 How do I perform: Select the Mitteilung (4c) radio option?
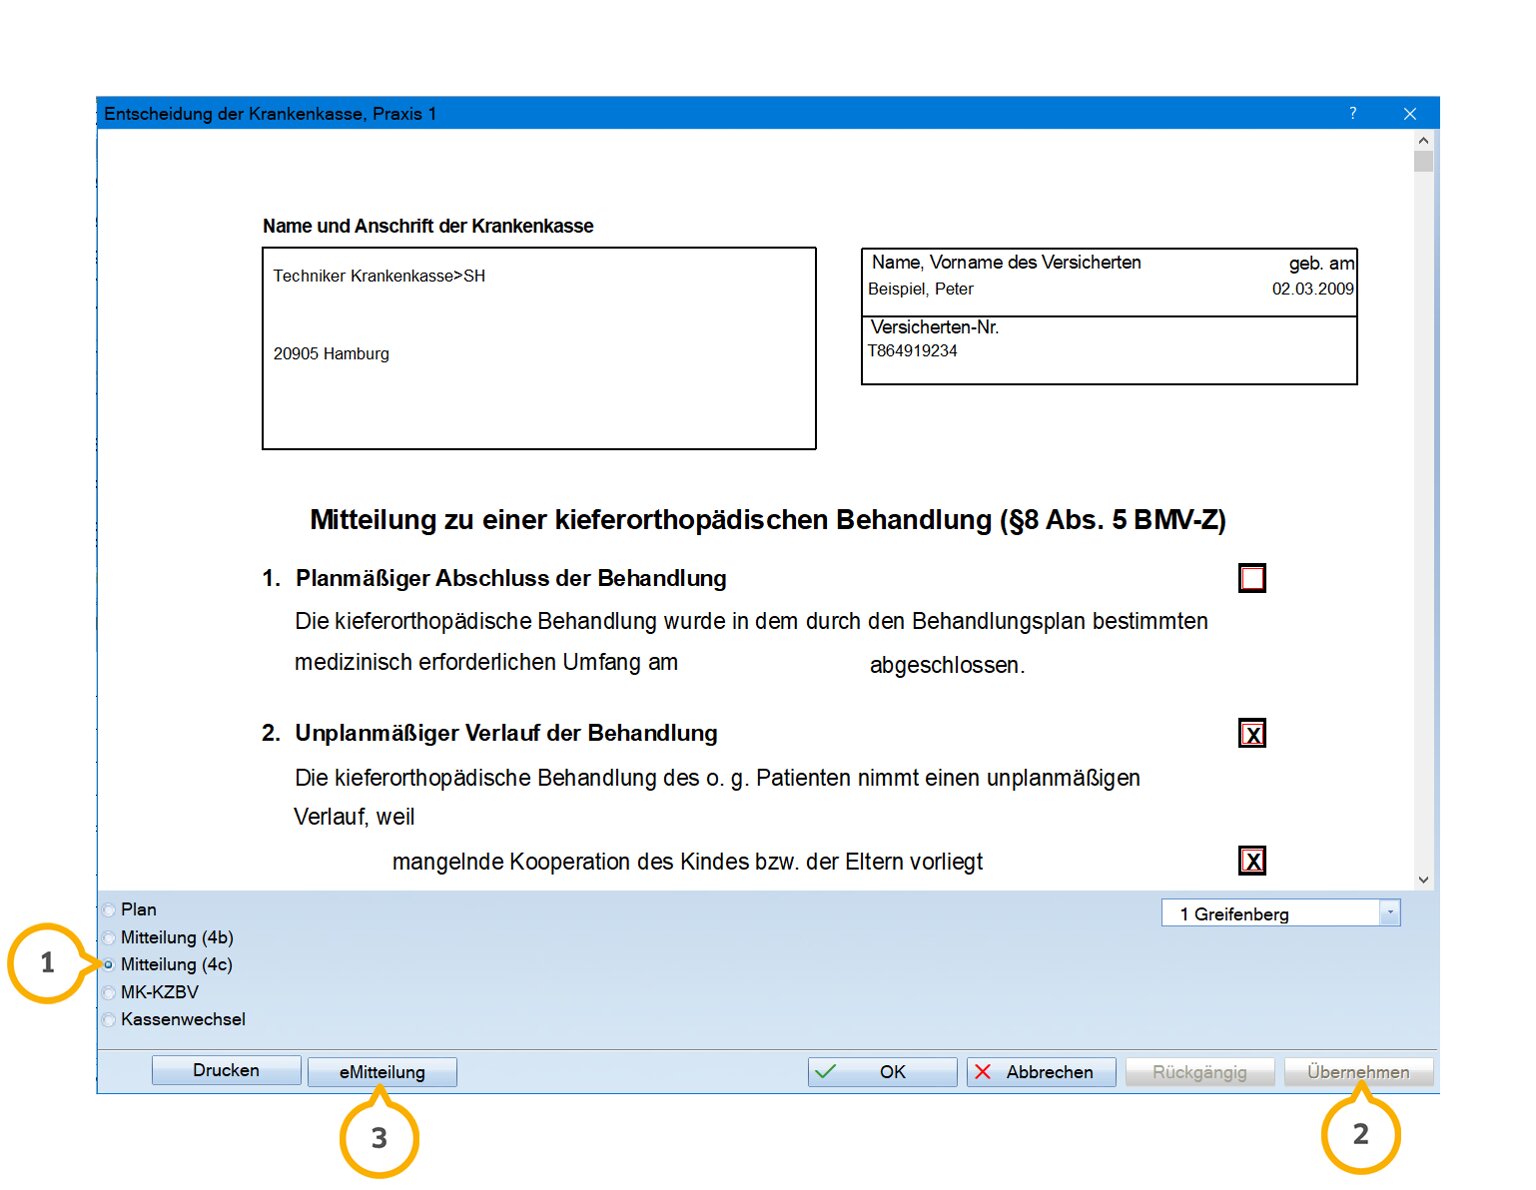[x=109, y=965]
